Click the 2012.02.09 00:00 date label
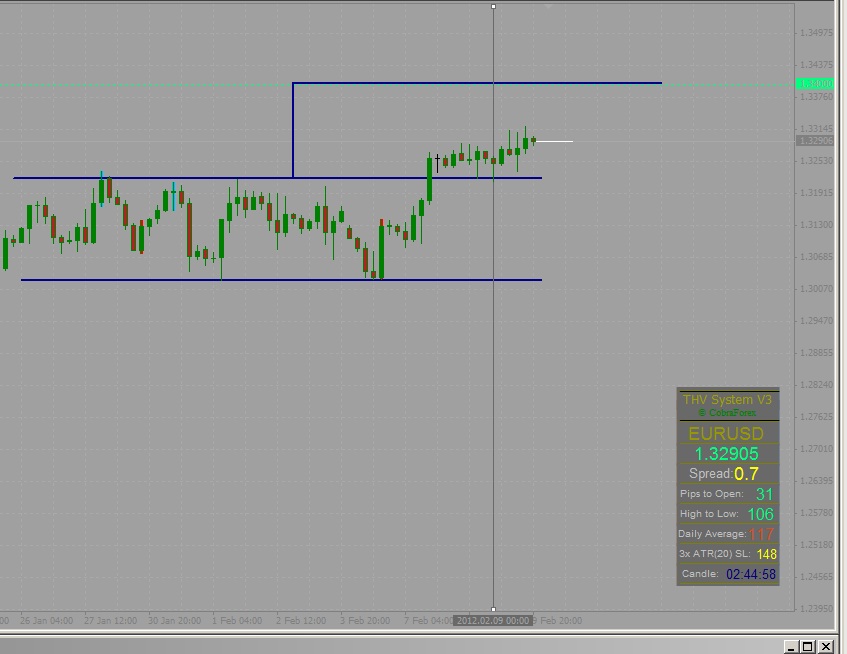The width and height of the screenshot is (847, 654). click(493, 621)
